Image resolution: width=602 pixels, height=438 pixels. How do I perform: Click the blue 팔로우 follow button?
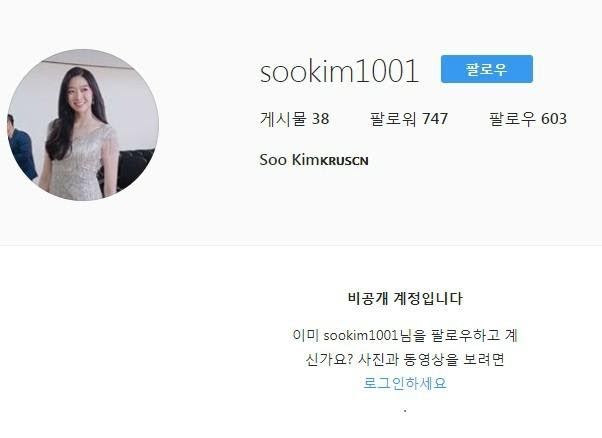[486, 69]
